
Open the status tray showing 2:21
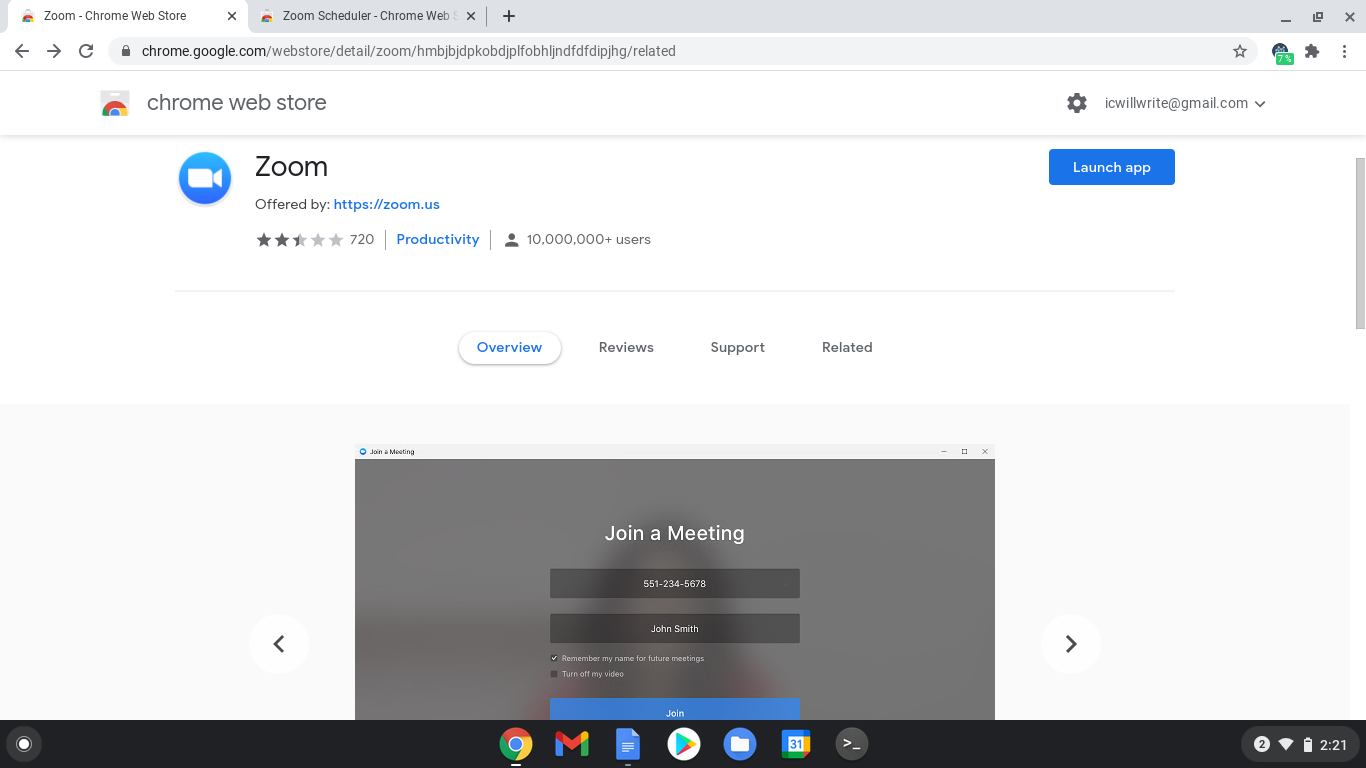click(1300, 744)
